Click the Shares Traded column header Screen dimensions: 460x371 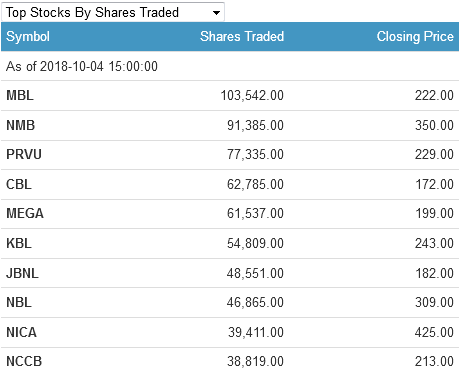[242, 36]
